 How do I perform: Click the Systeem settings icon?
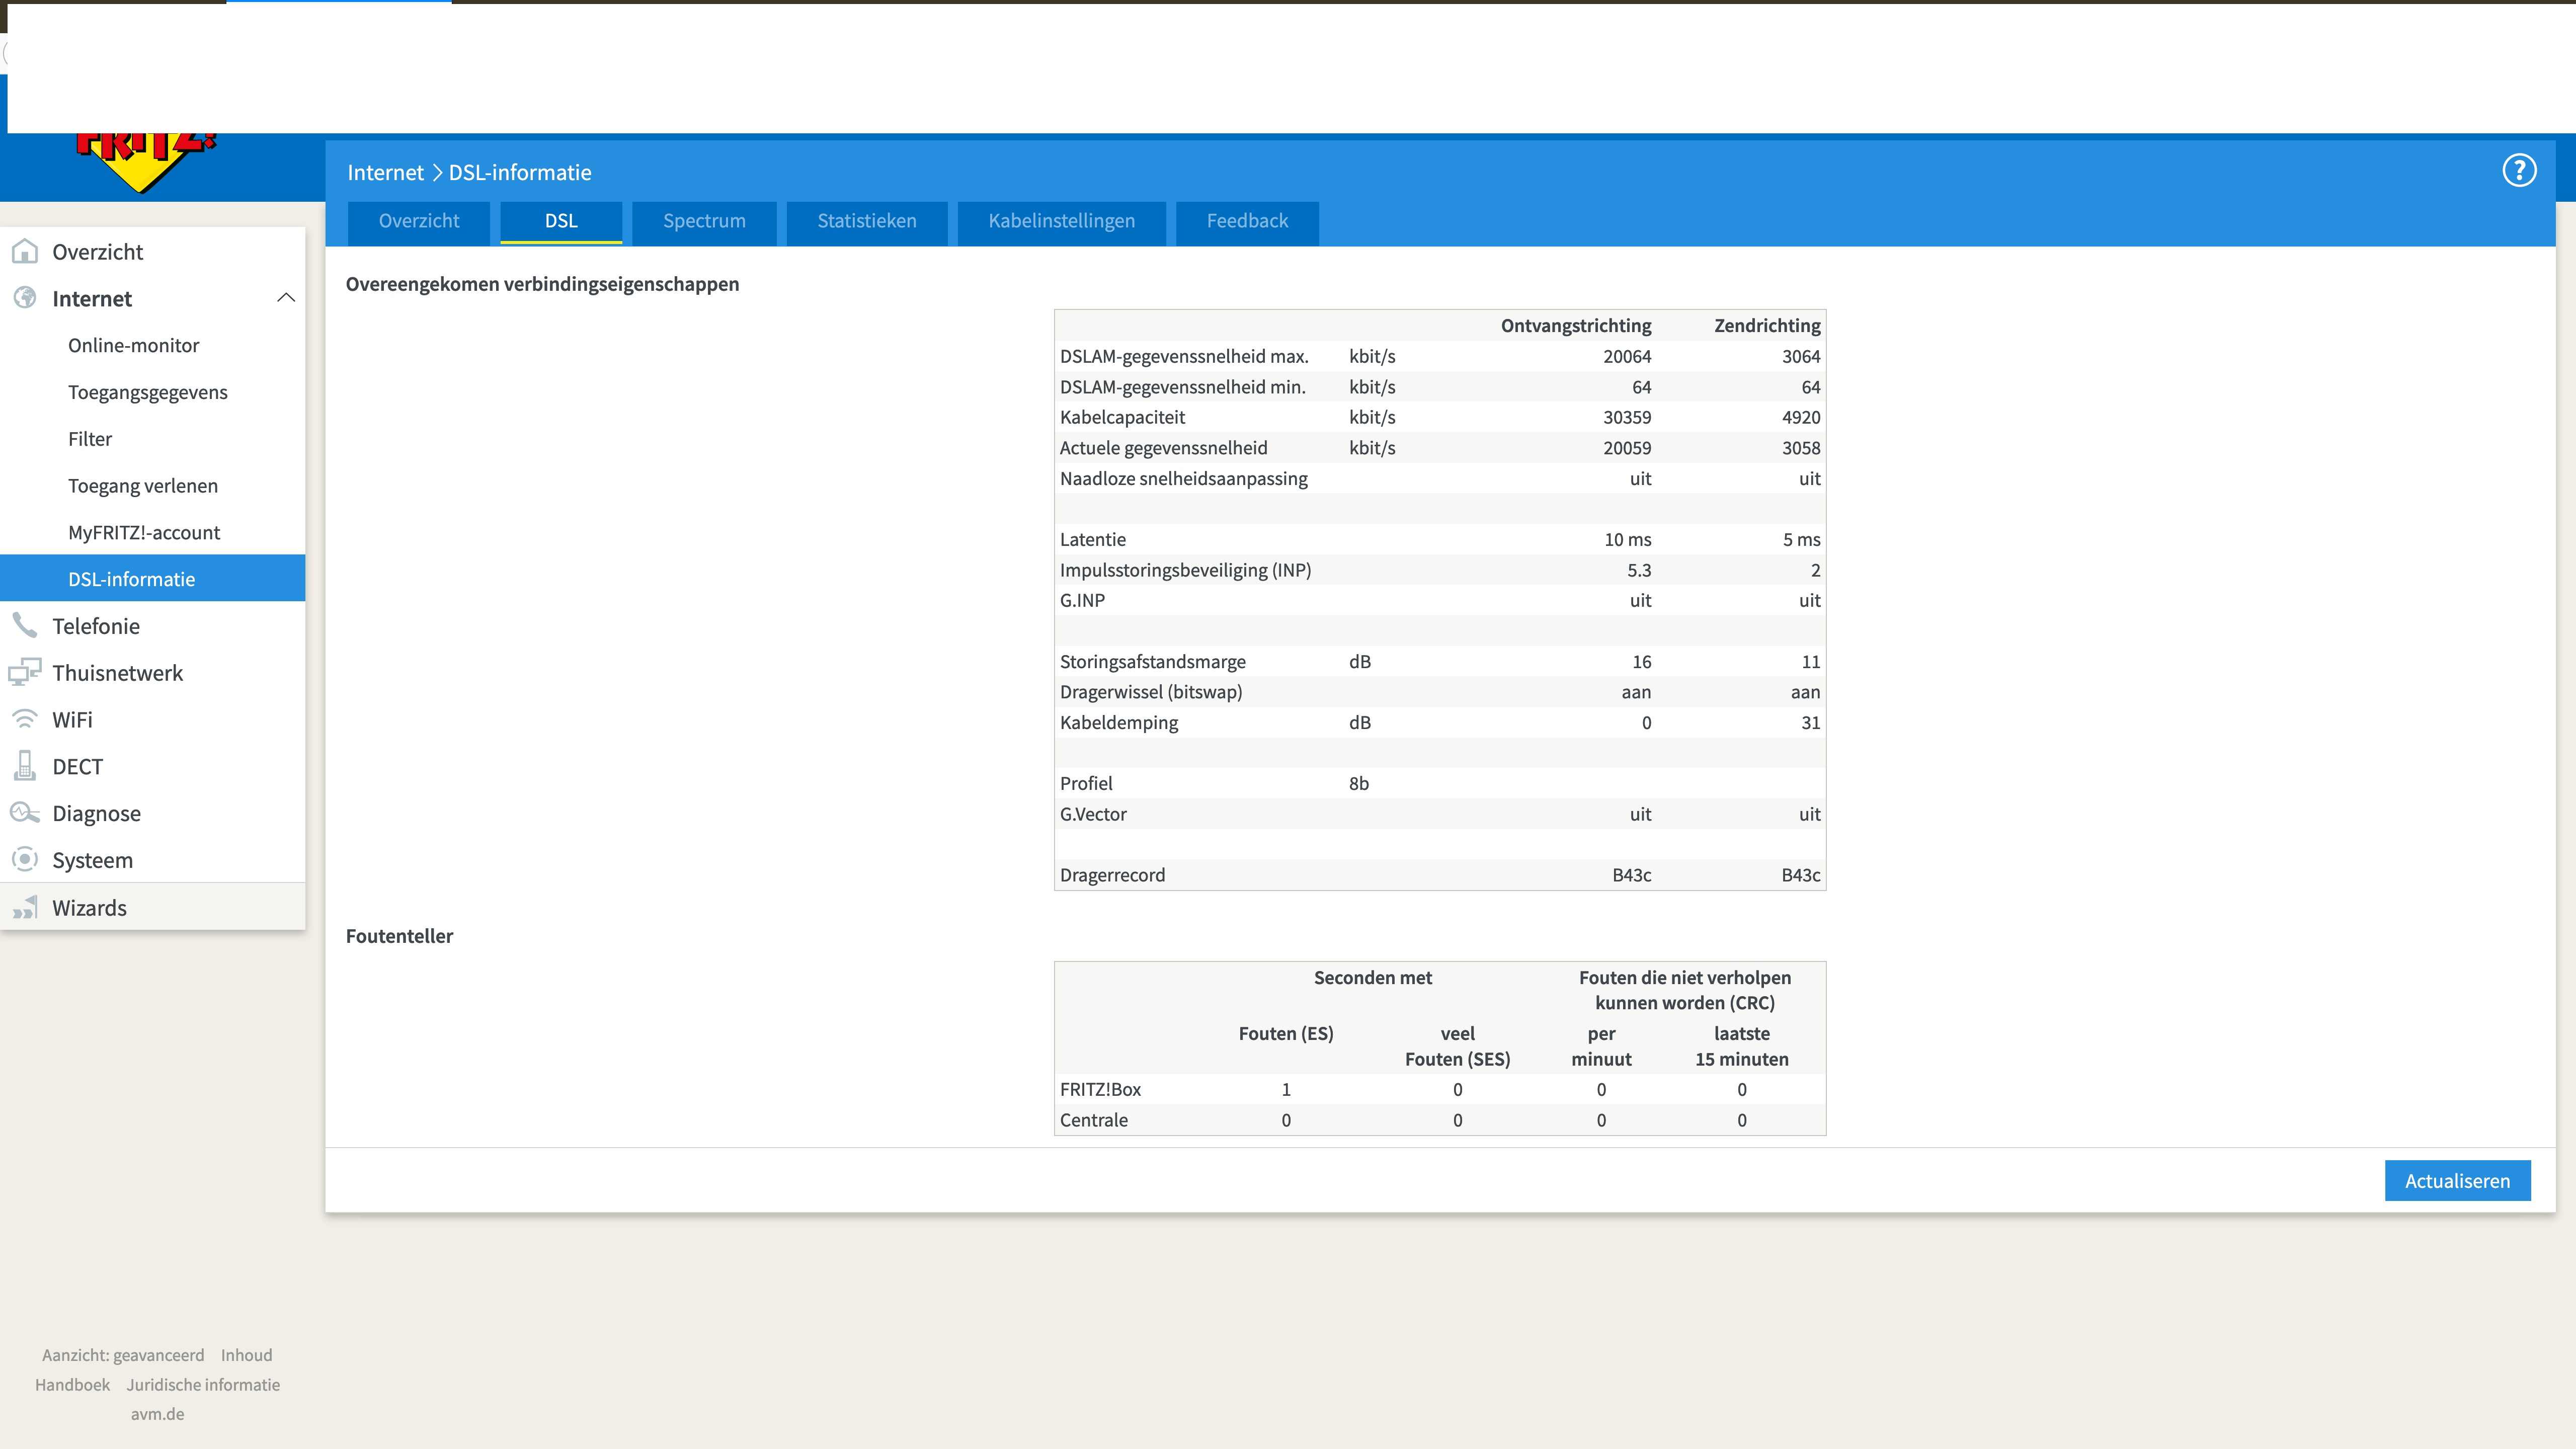tap(25, 860)
